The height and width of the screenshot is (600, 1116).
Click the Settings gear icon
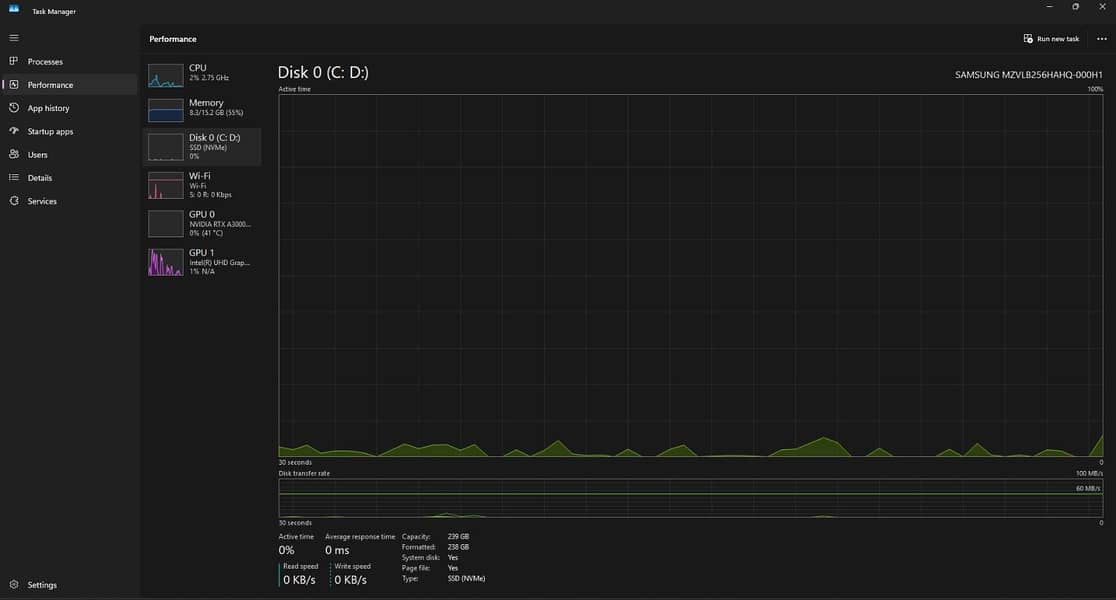coord(14,584)
